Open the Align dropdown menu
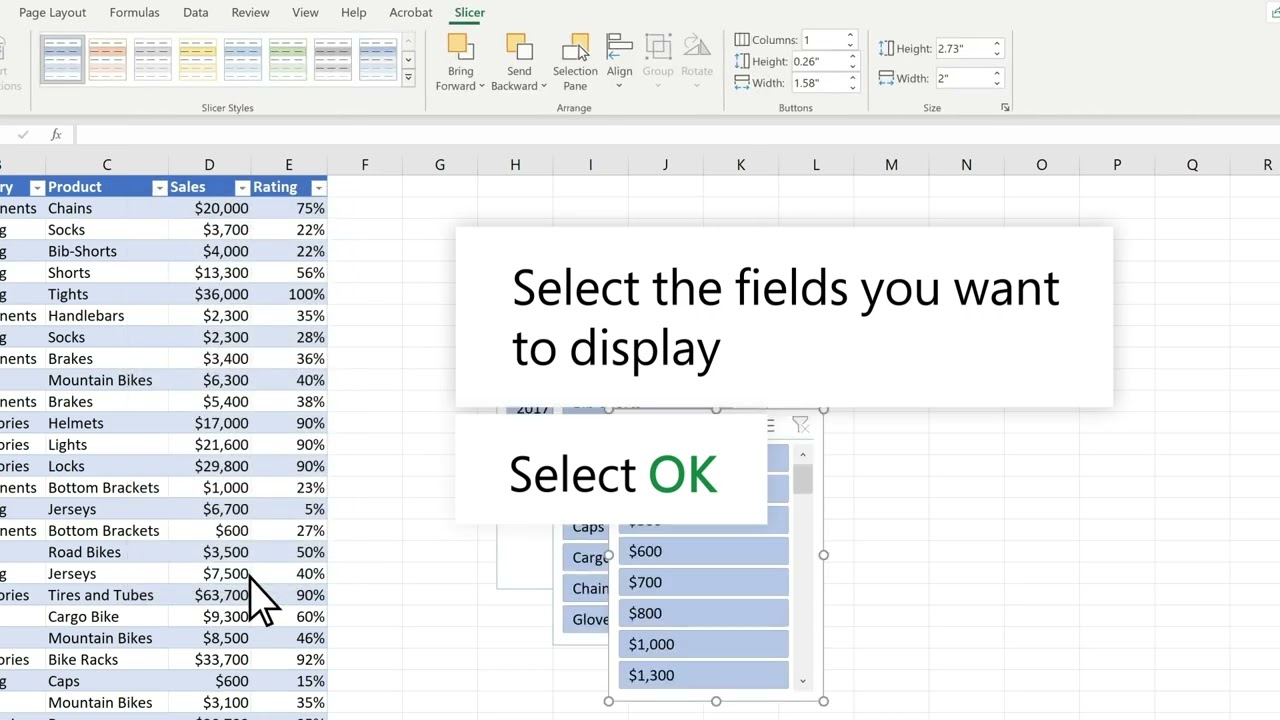1280x720 pixels. 619,86
